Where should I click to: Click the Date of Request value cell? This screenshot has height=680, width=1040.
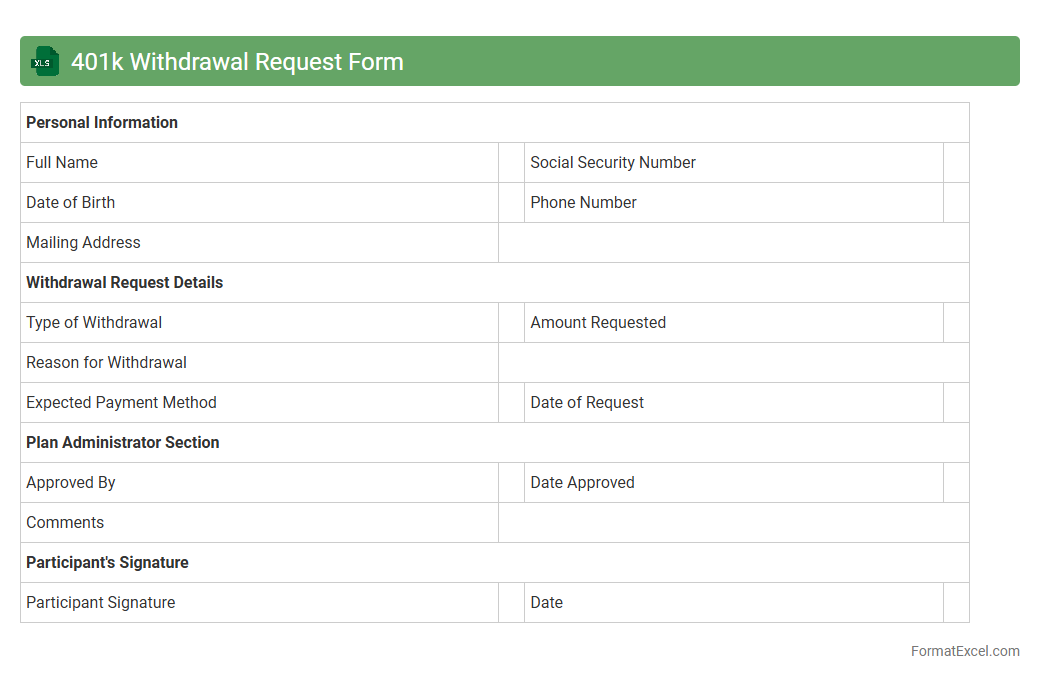(956, 403)
